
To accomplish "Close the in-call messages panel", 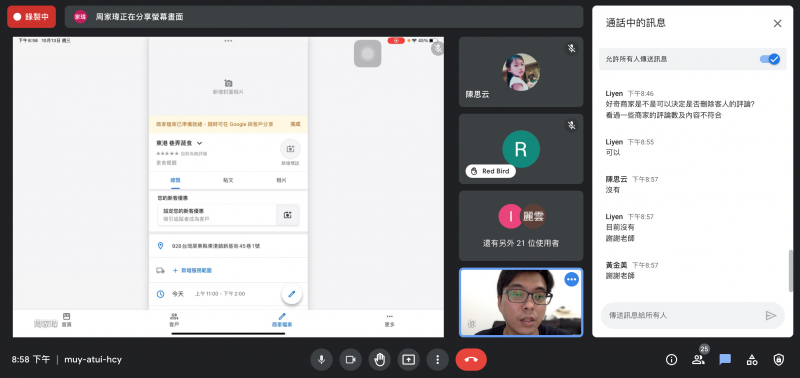I will pyautogui.click(x=777, y=23).
